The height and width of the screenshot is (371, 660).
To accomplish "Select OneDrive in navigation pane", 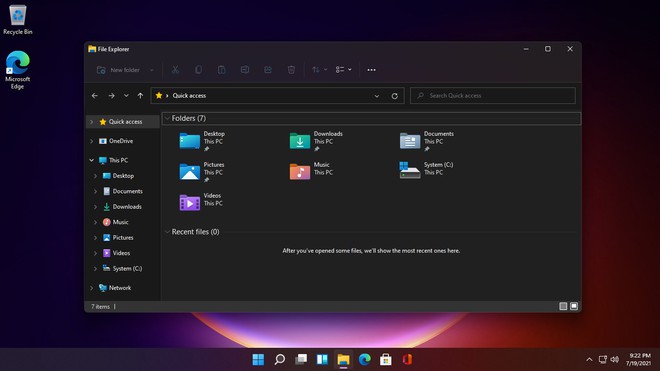I will 120,141.
